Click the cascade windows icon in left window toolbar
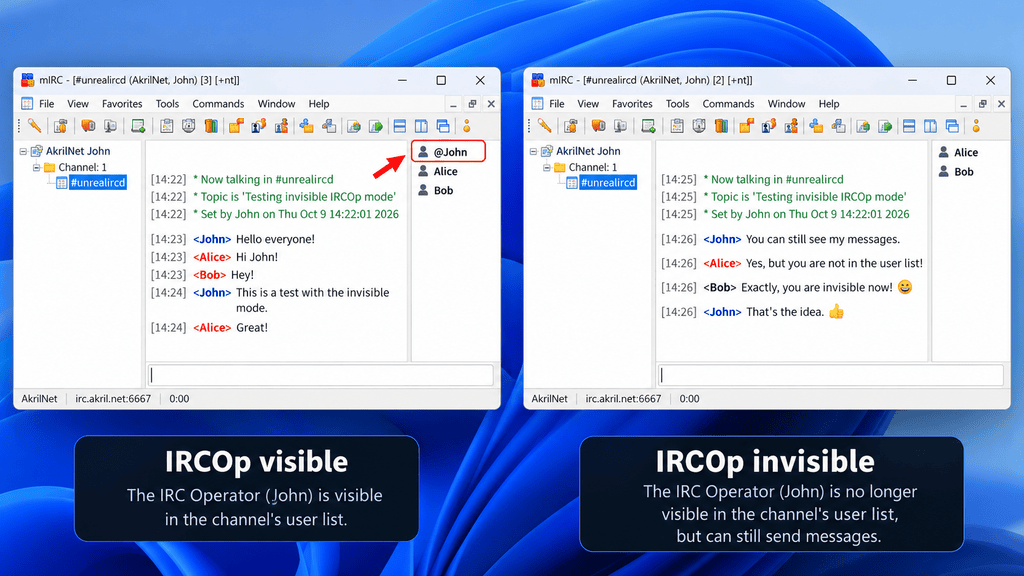Screen dimensions: 1024x576 click(443, 126)
